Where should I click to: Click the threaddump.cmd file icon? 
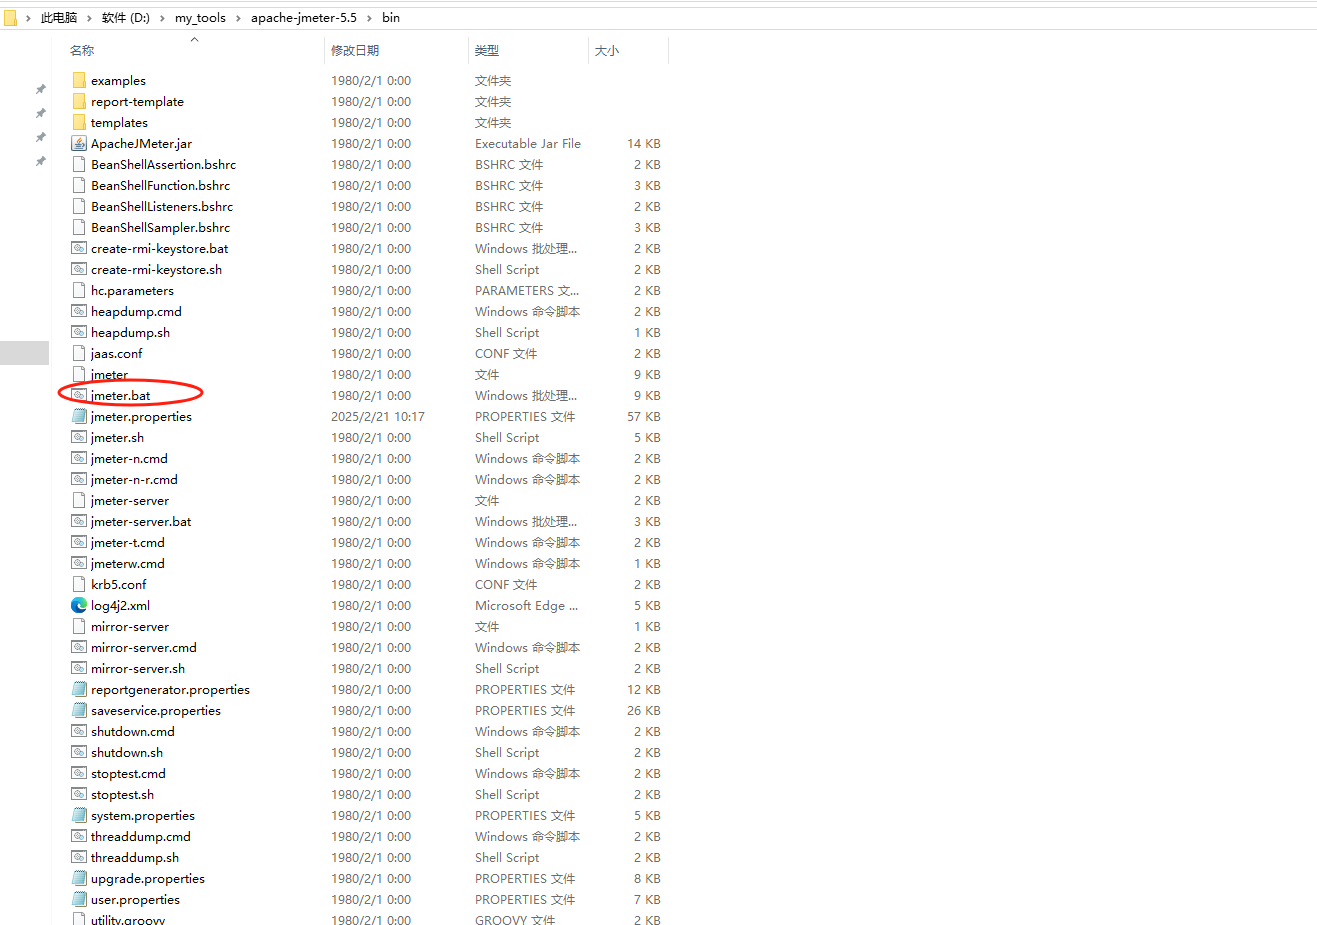pos(79,836)
